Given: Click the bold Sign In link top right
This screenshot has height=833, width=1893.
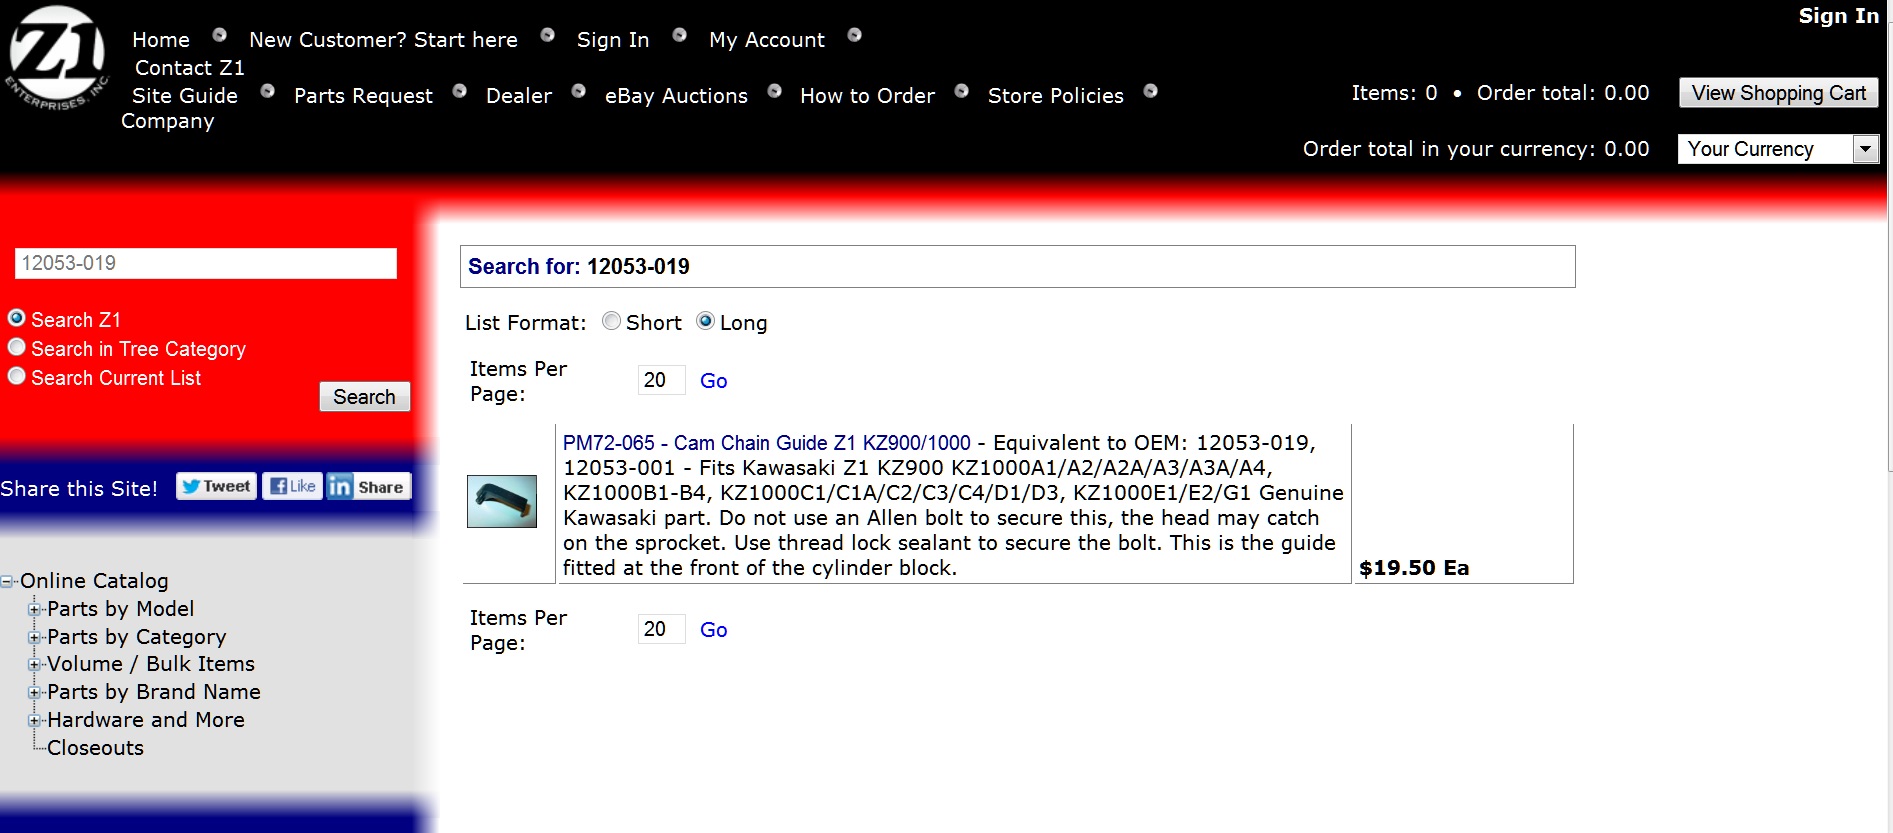Looking at the screenshot, I should click(1838, 16).
